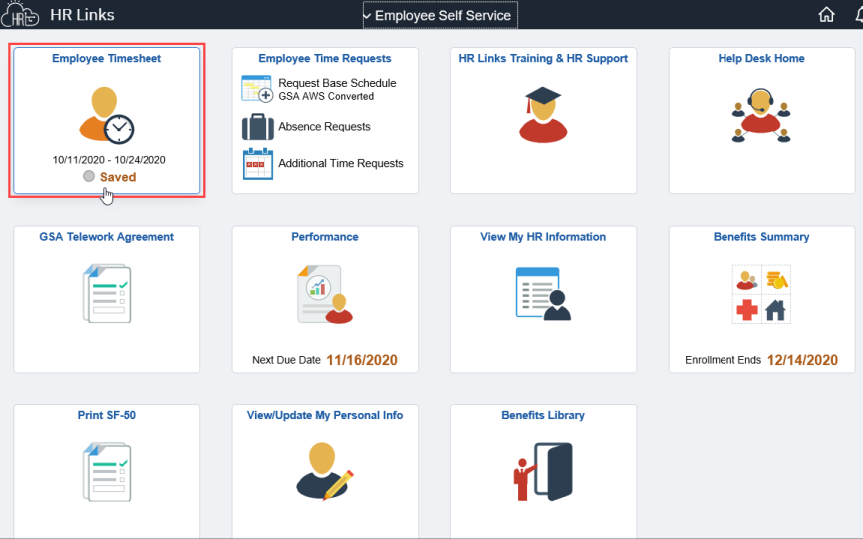Open the GSA Telework Agreement document icon
Viewport: 863px width, 539px height.
tap(107, 293)
